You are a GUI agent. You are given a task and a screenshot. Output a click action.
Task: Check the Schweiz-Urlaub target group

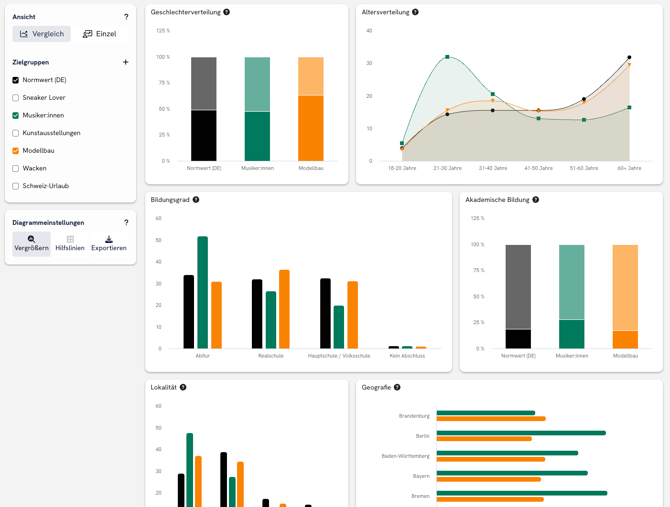[16, 186]
